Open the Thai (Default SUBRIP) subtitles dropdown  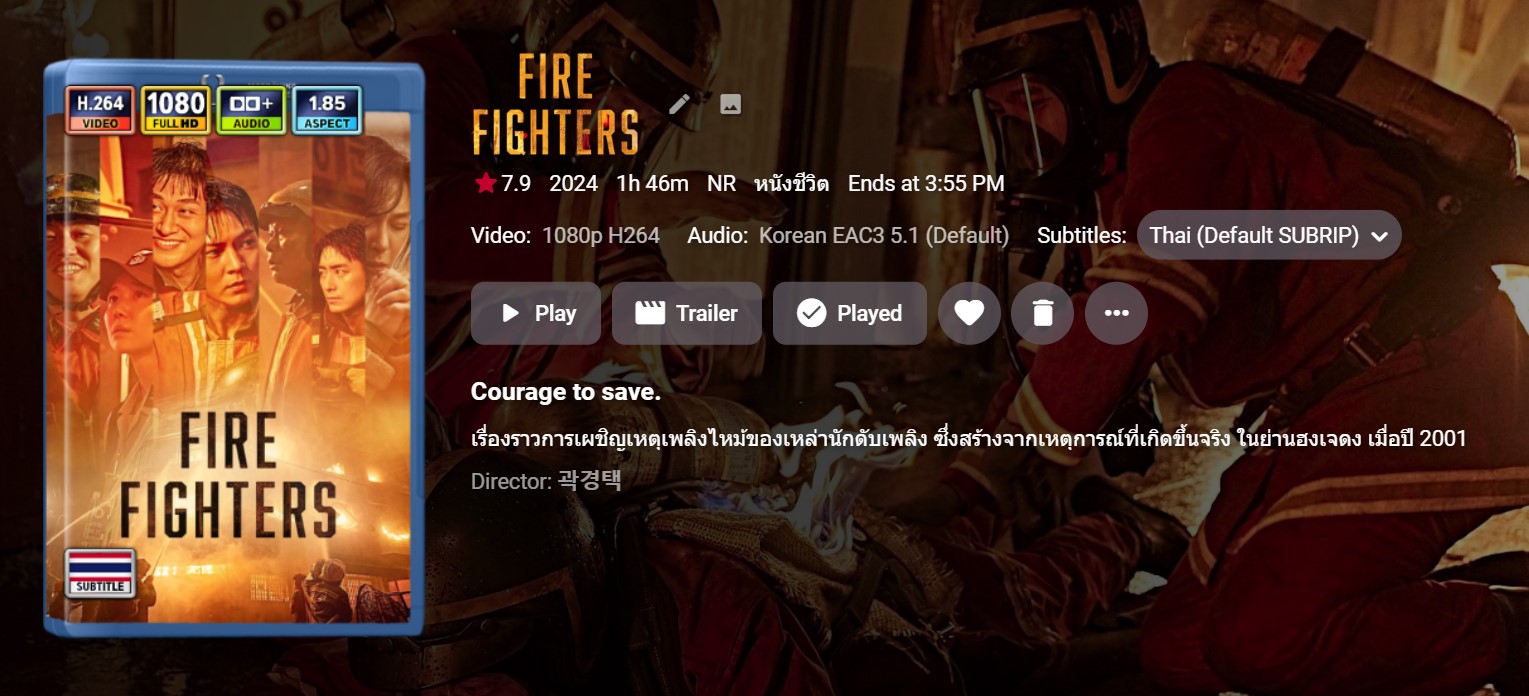(x=1269, y=235)
